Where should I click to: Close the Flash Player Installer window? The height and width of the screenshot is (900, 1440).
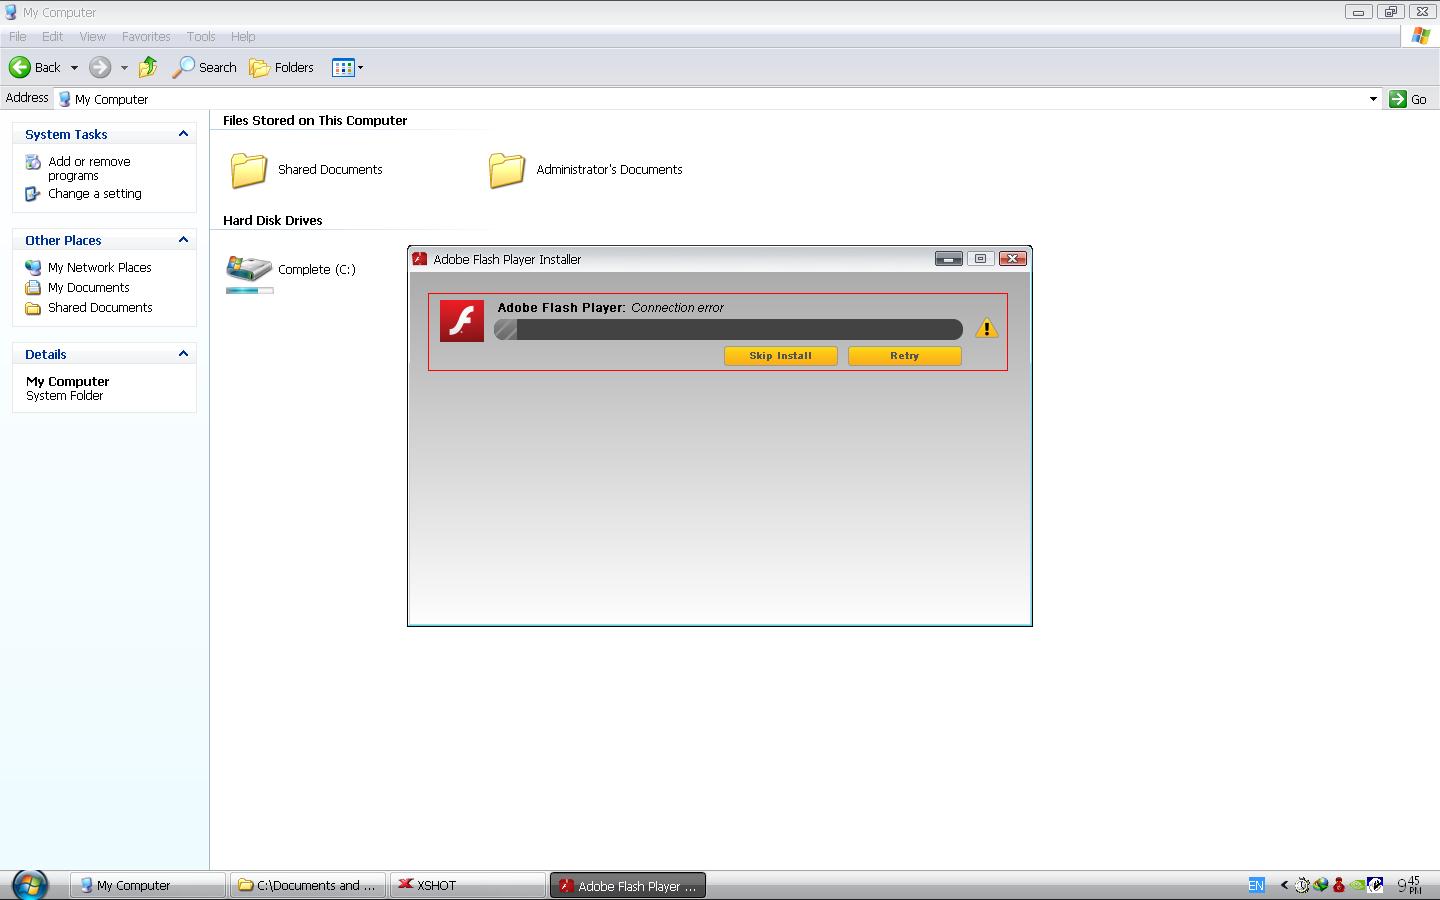(x=1013, y=259)
